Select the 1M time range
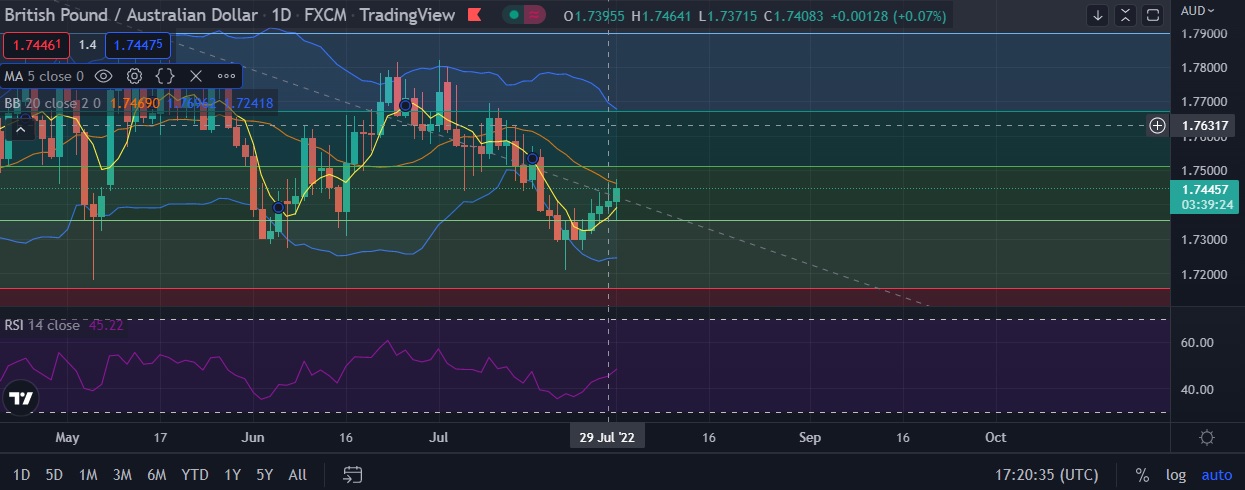Viewport: 1245px width, 490px height. 88,474
